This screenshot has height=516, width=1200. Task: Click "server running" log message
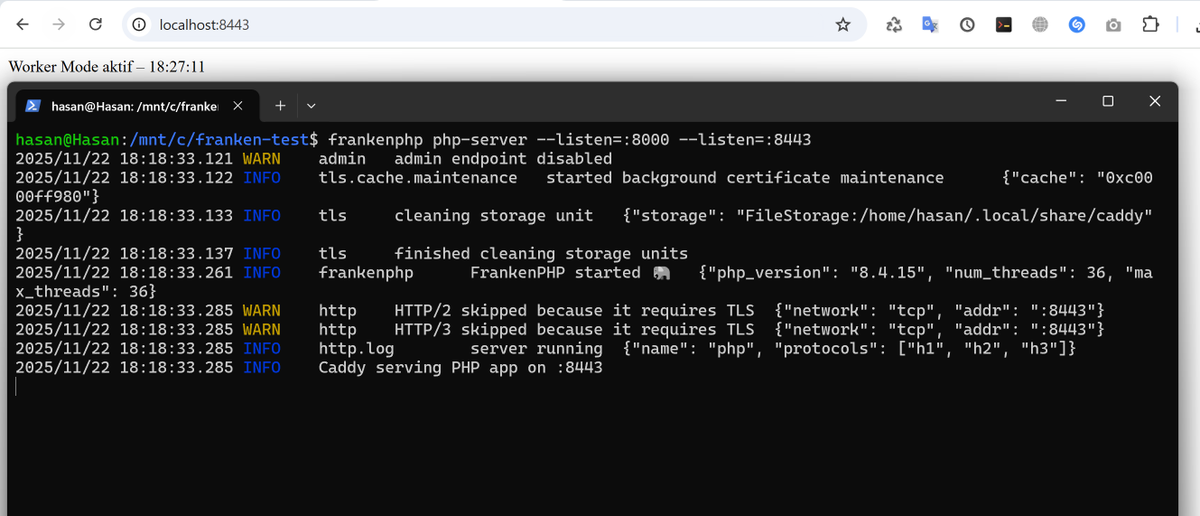(x=536, y=348)
